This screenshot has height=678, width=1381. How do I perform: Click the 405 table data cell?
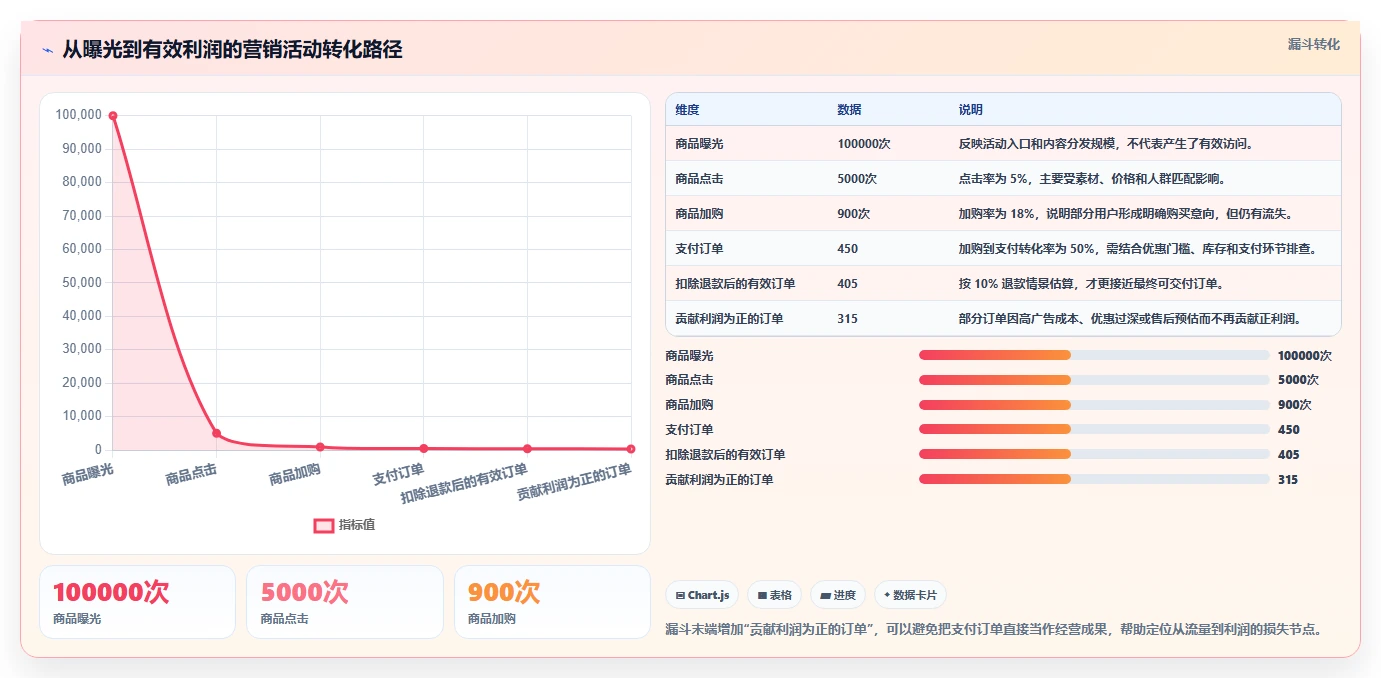[x=888, y=284]
